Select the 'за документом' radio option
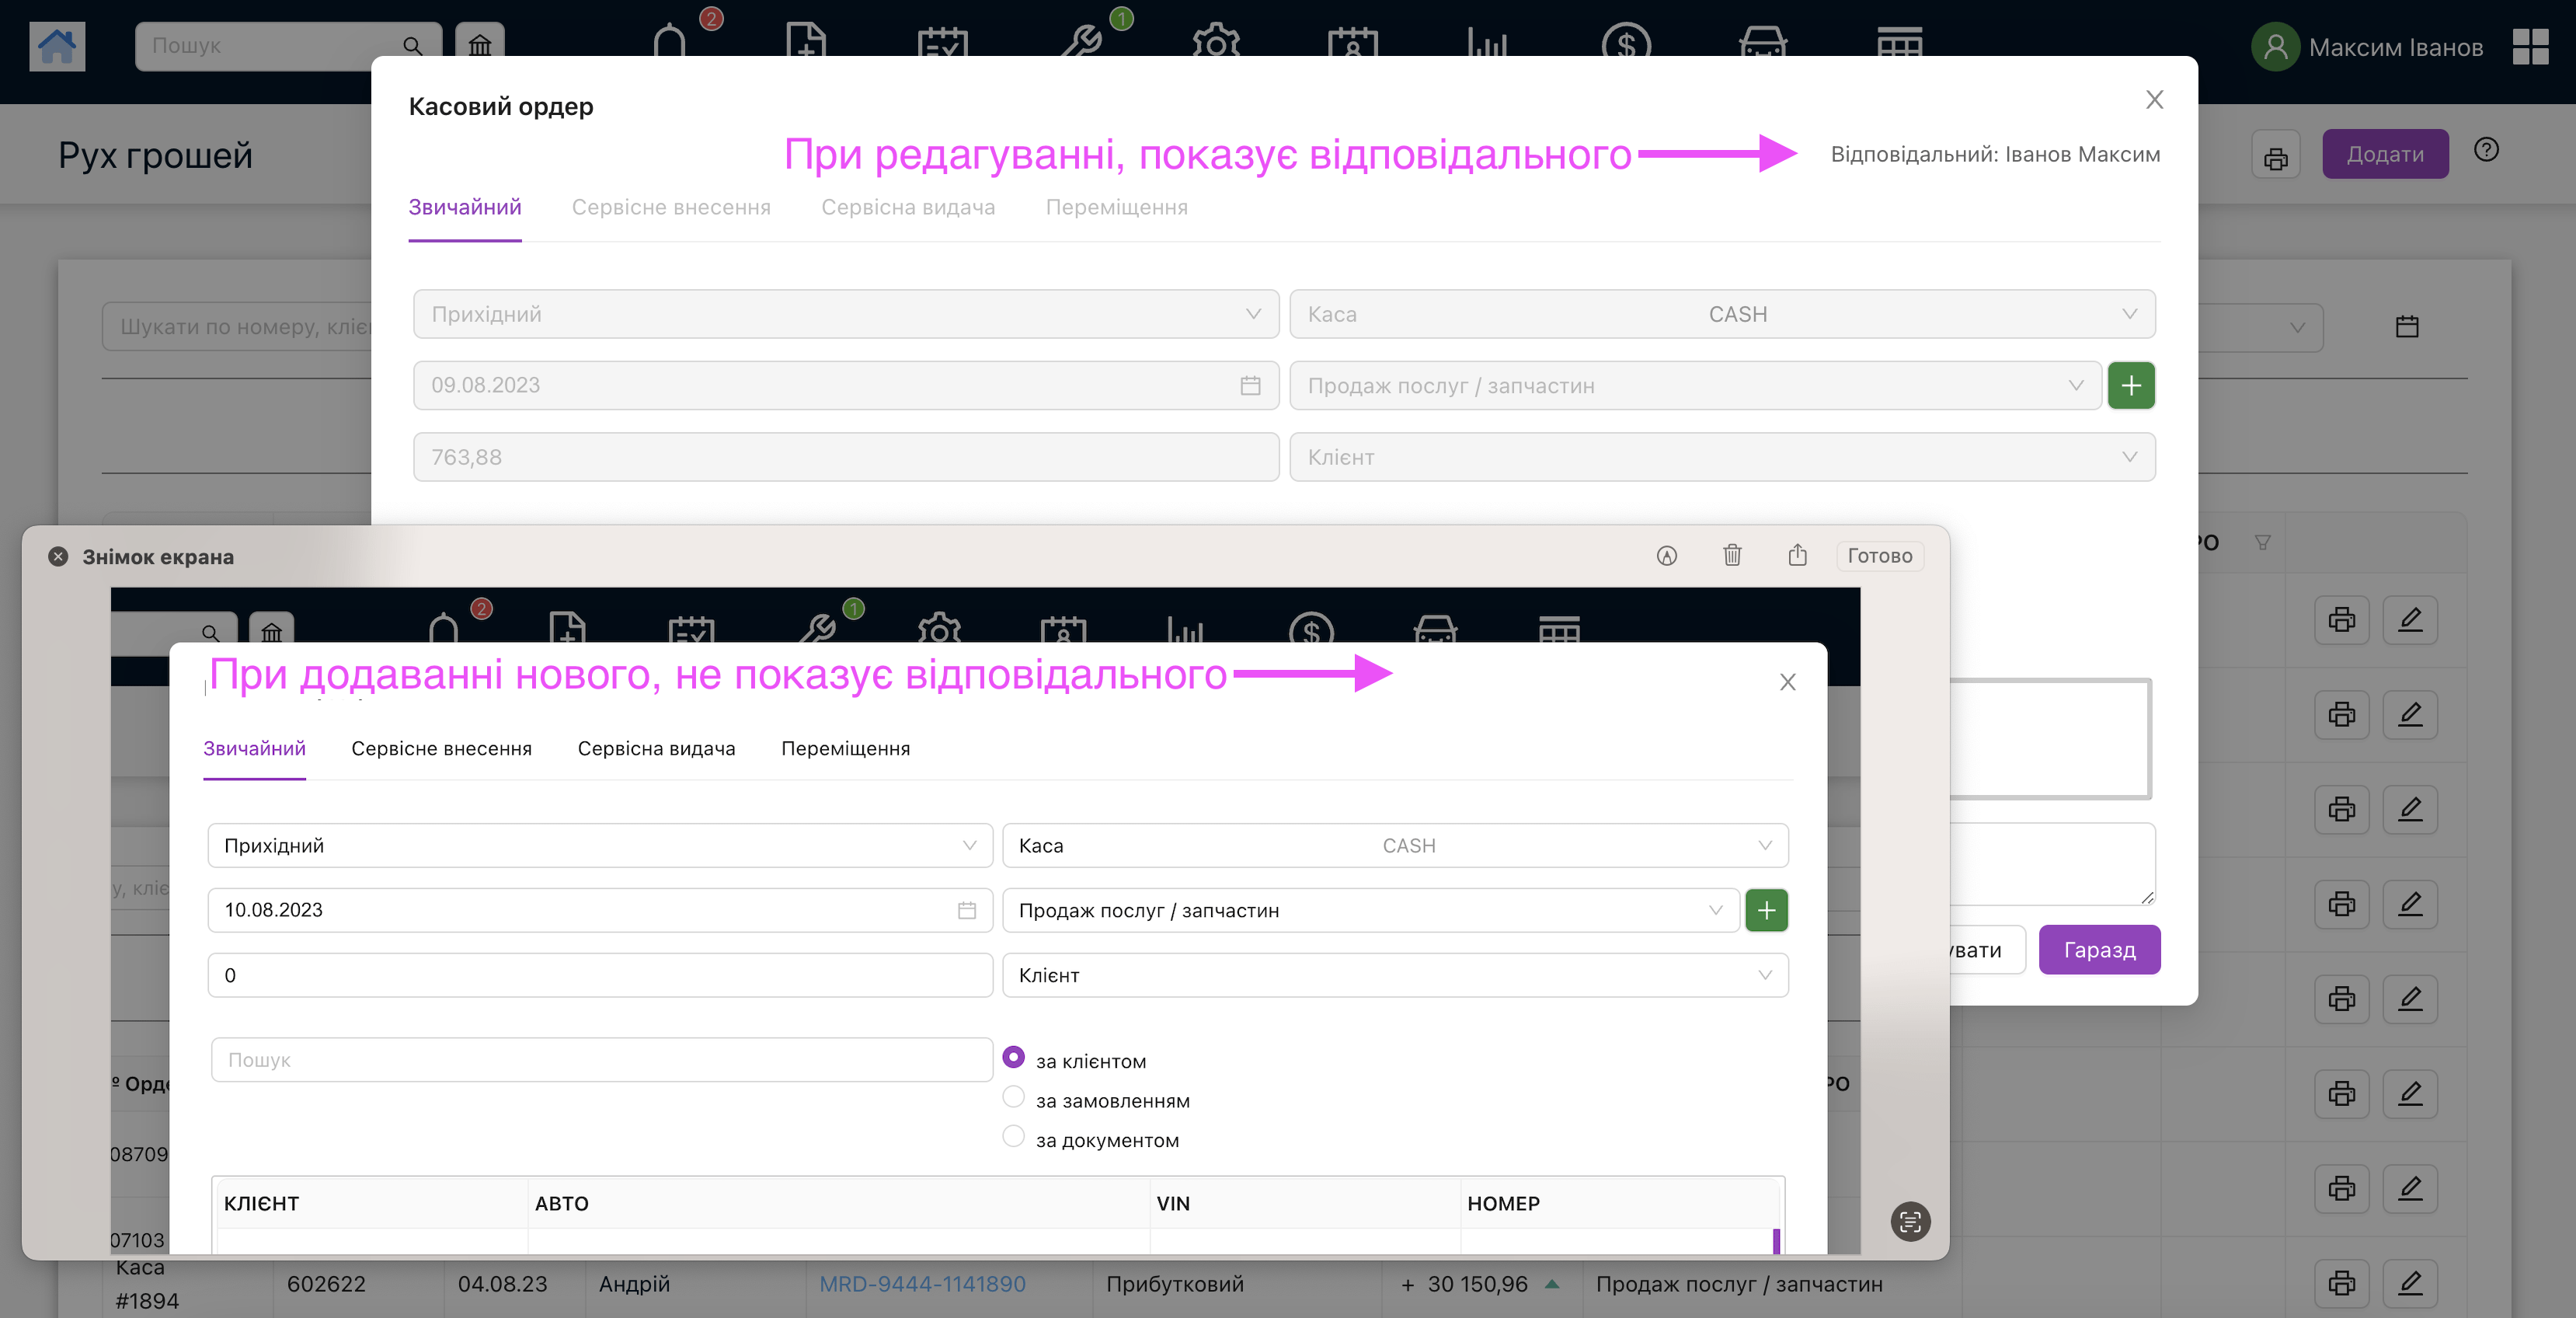The image size is (2576, 1318). click(1013, 1136)
